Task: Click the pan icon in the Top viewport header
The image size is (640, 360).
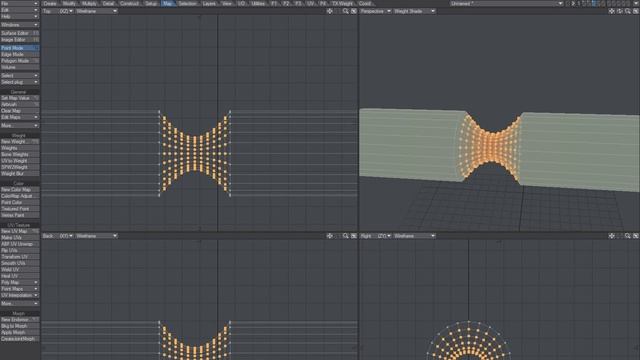Action: click(329, 11)
